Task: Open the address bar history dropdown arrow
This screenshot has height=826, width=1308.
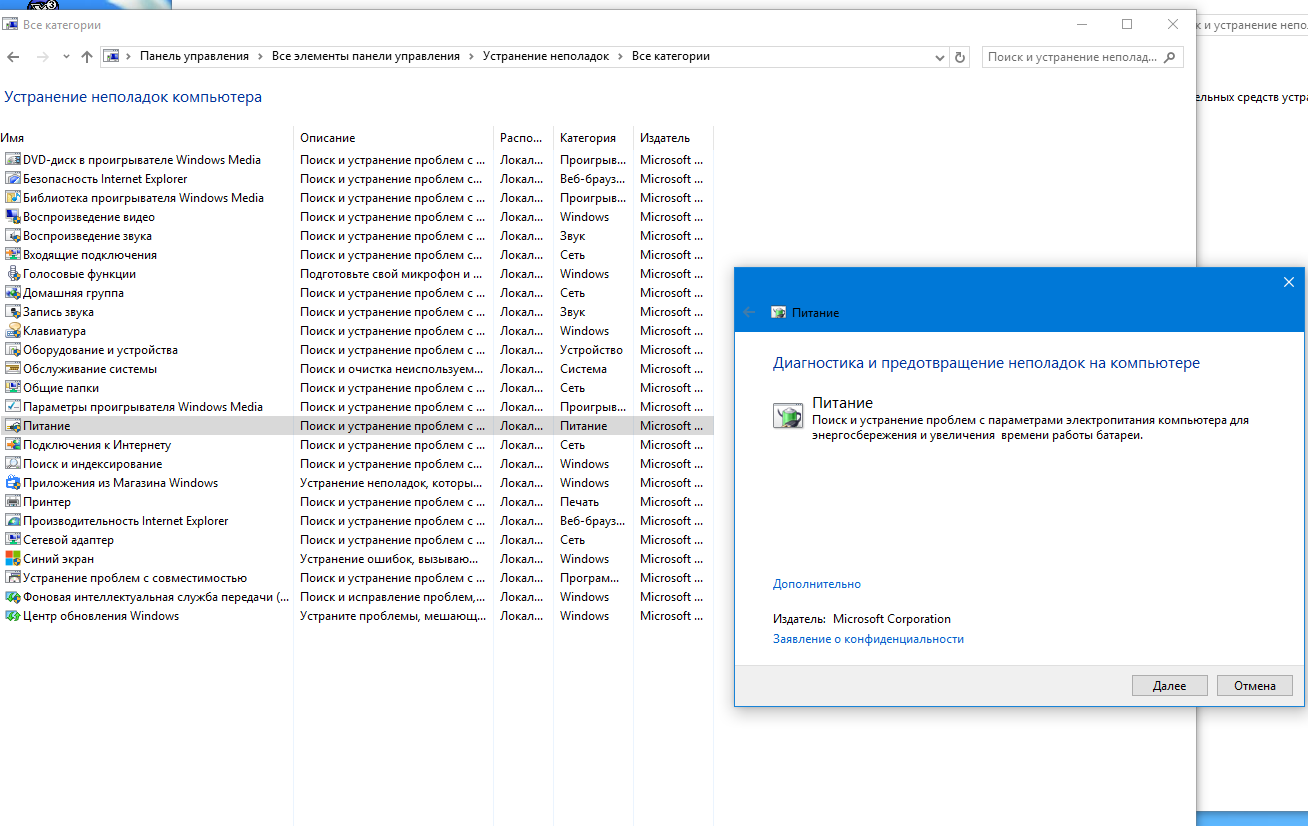Action: click(x=939, y=57)
